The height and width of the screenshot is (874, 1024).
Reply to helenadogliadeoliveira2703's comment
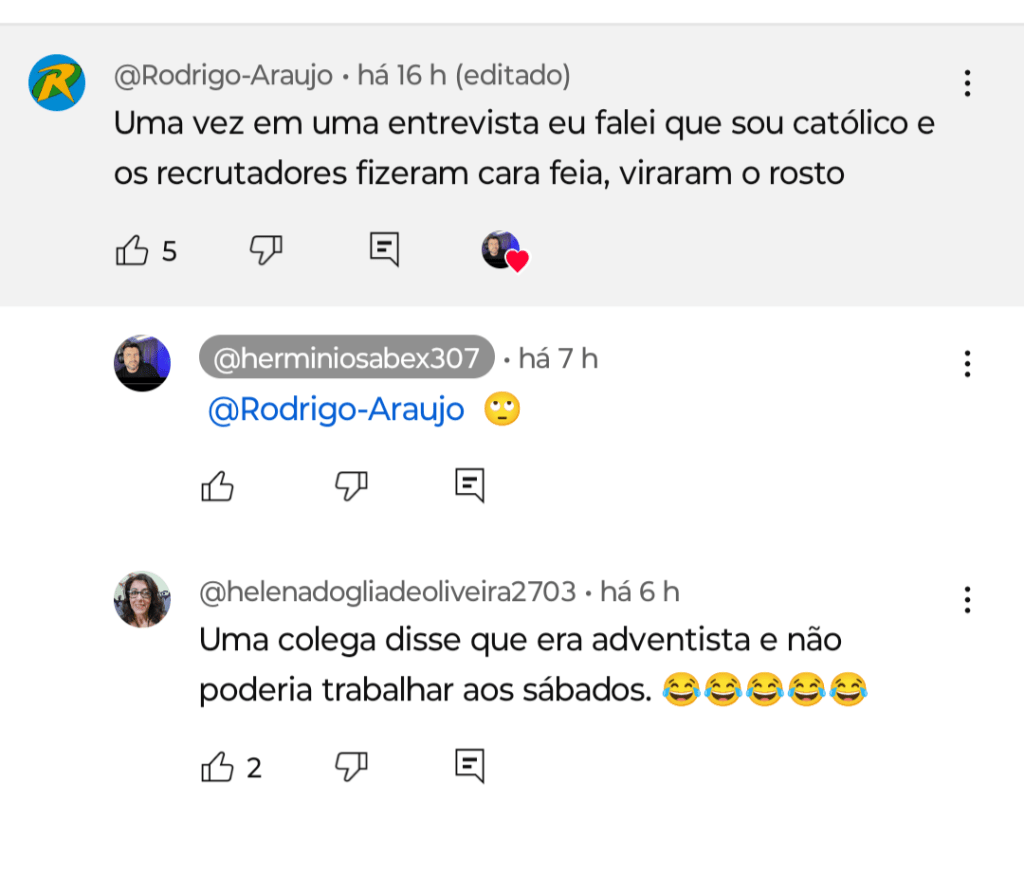469,766
